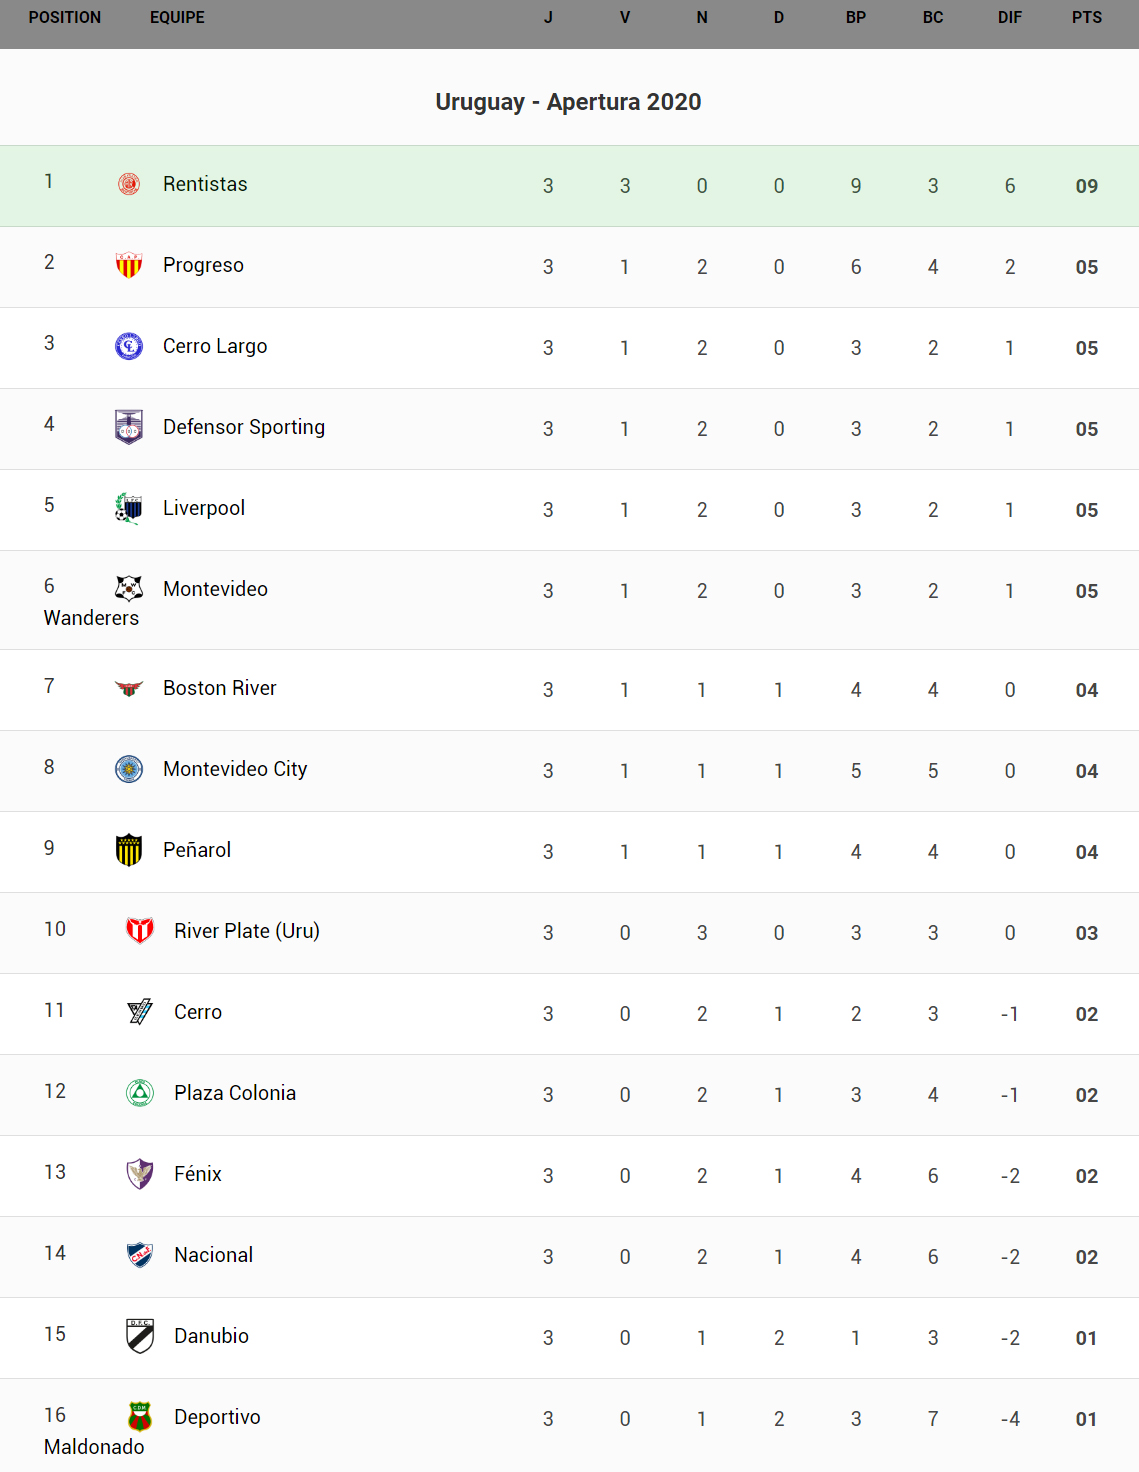The image size is (1139, 1472).
Task: Click the Plaza Colonia green logo
Action: pyautogui.click(x=140, y=1093)
